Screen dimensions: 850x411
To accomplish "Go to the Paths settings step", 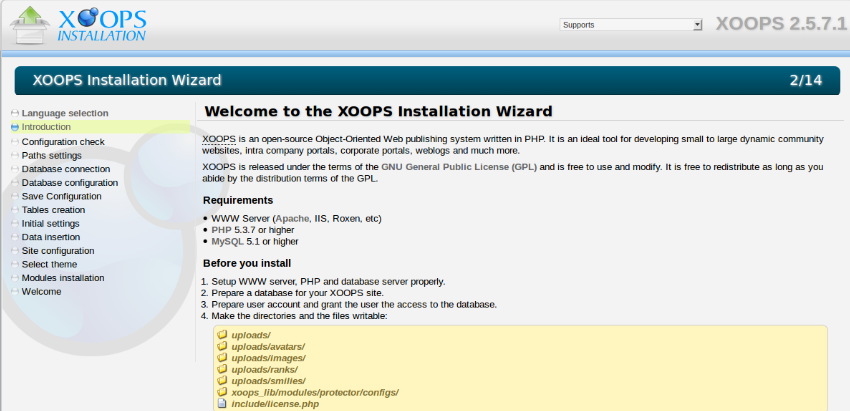I will [x=51, y=156].
